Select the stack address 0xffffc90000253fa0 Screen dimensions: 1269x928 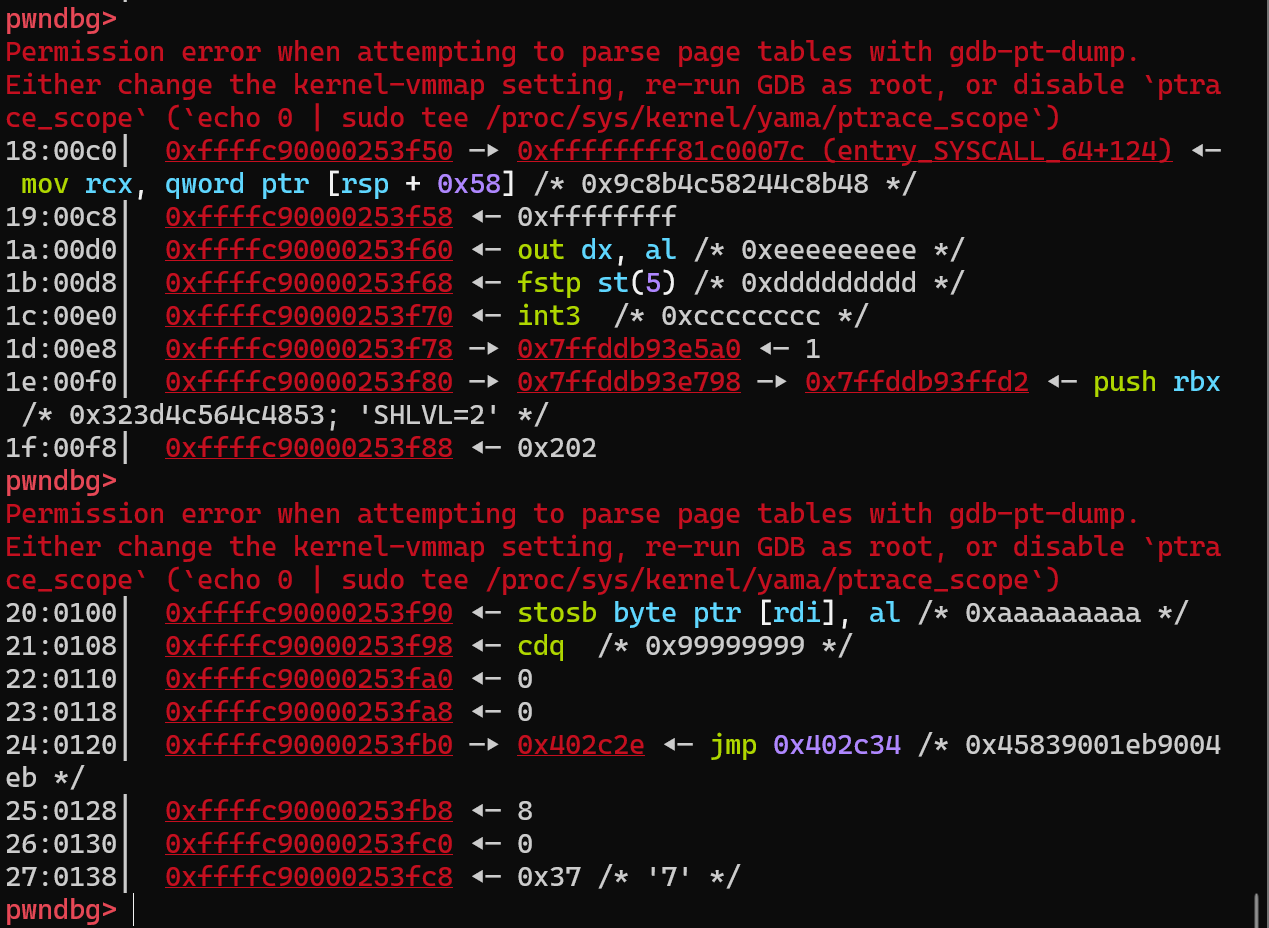(x=308, y=679)
